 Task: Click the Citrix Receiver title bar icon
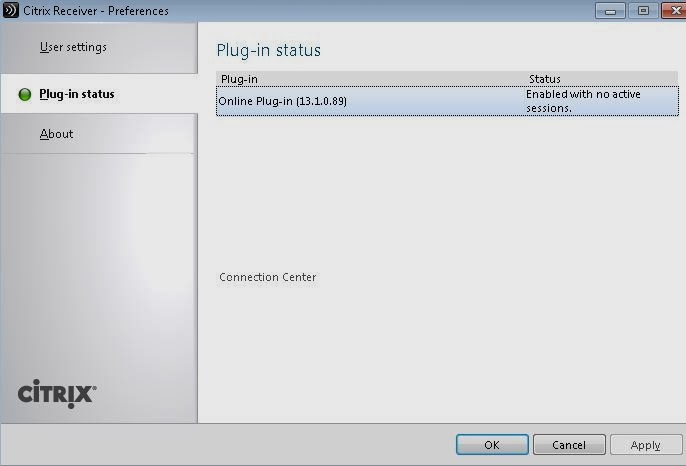tap(11, 10)
